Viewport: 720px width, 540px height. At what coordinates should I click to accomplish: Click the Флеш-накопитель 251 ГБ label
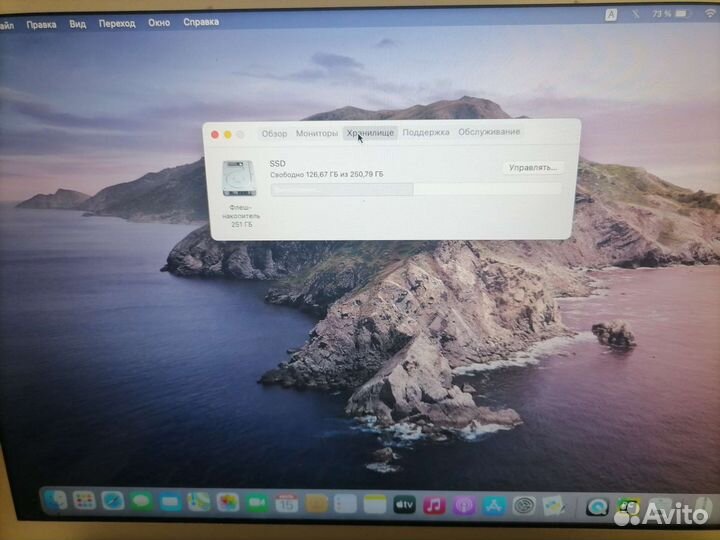pos(241,216)
